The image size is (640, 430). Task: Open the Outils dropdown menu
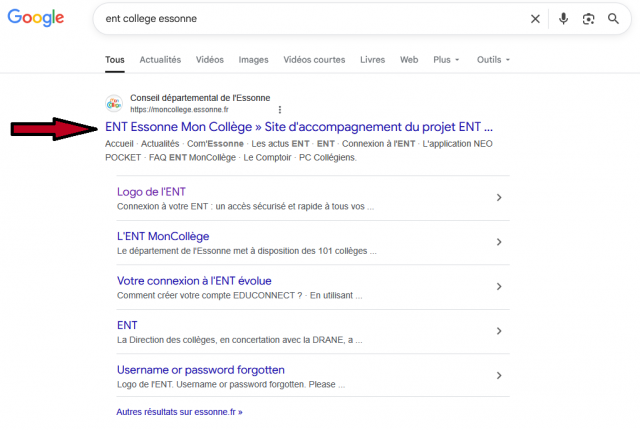click(x=493, y=60)
